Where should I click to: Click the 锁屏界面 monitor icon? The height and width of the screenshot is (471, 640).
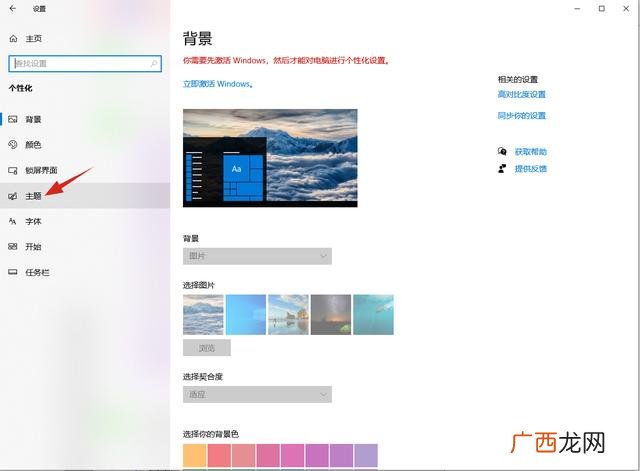(13, 170)
